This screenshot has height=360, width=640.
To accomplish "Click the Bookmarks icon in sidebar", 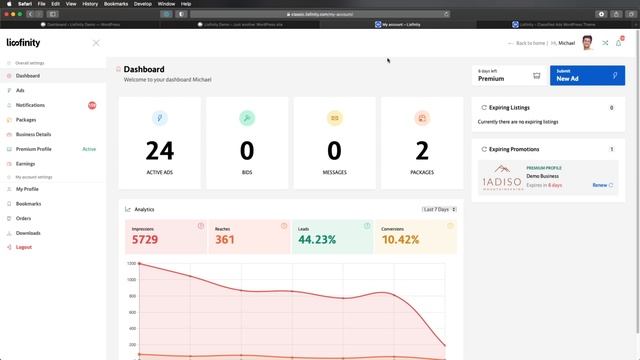I will pos(9,204).
